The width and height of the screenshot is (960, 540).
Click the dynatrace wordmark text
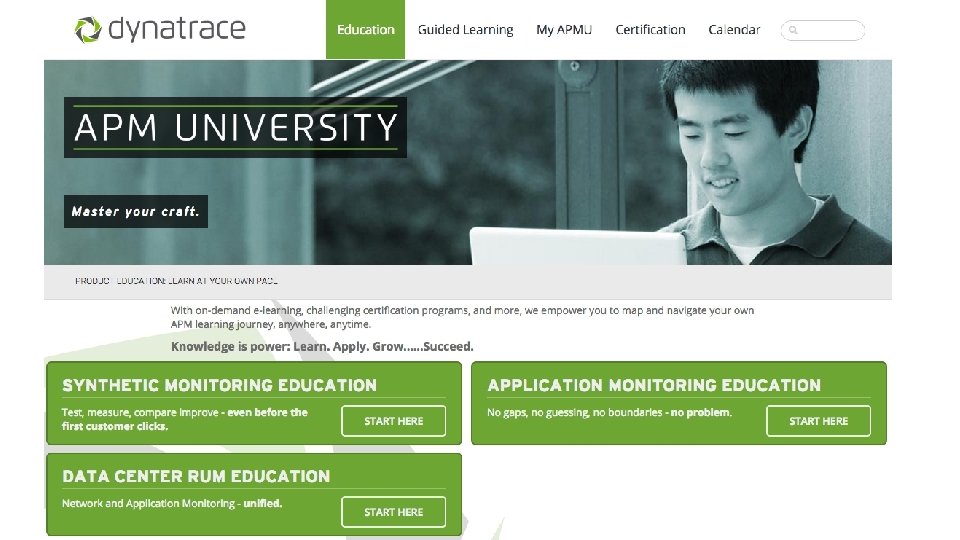pyautogui.click(x=177, y=28)
